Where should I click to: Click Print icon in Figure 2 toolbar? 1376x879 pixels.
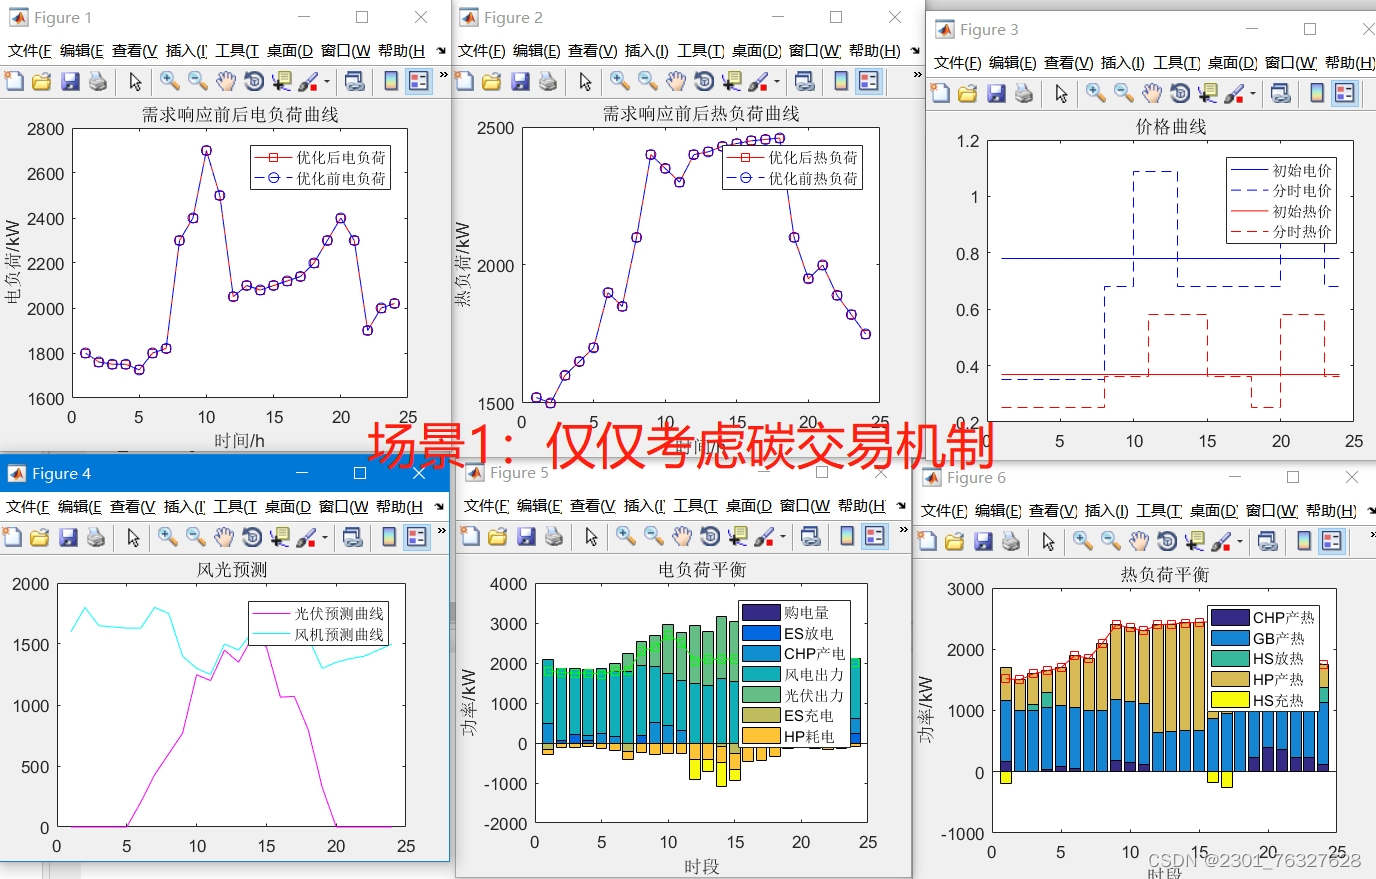(x=548, y=81)
